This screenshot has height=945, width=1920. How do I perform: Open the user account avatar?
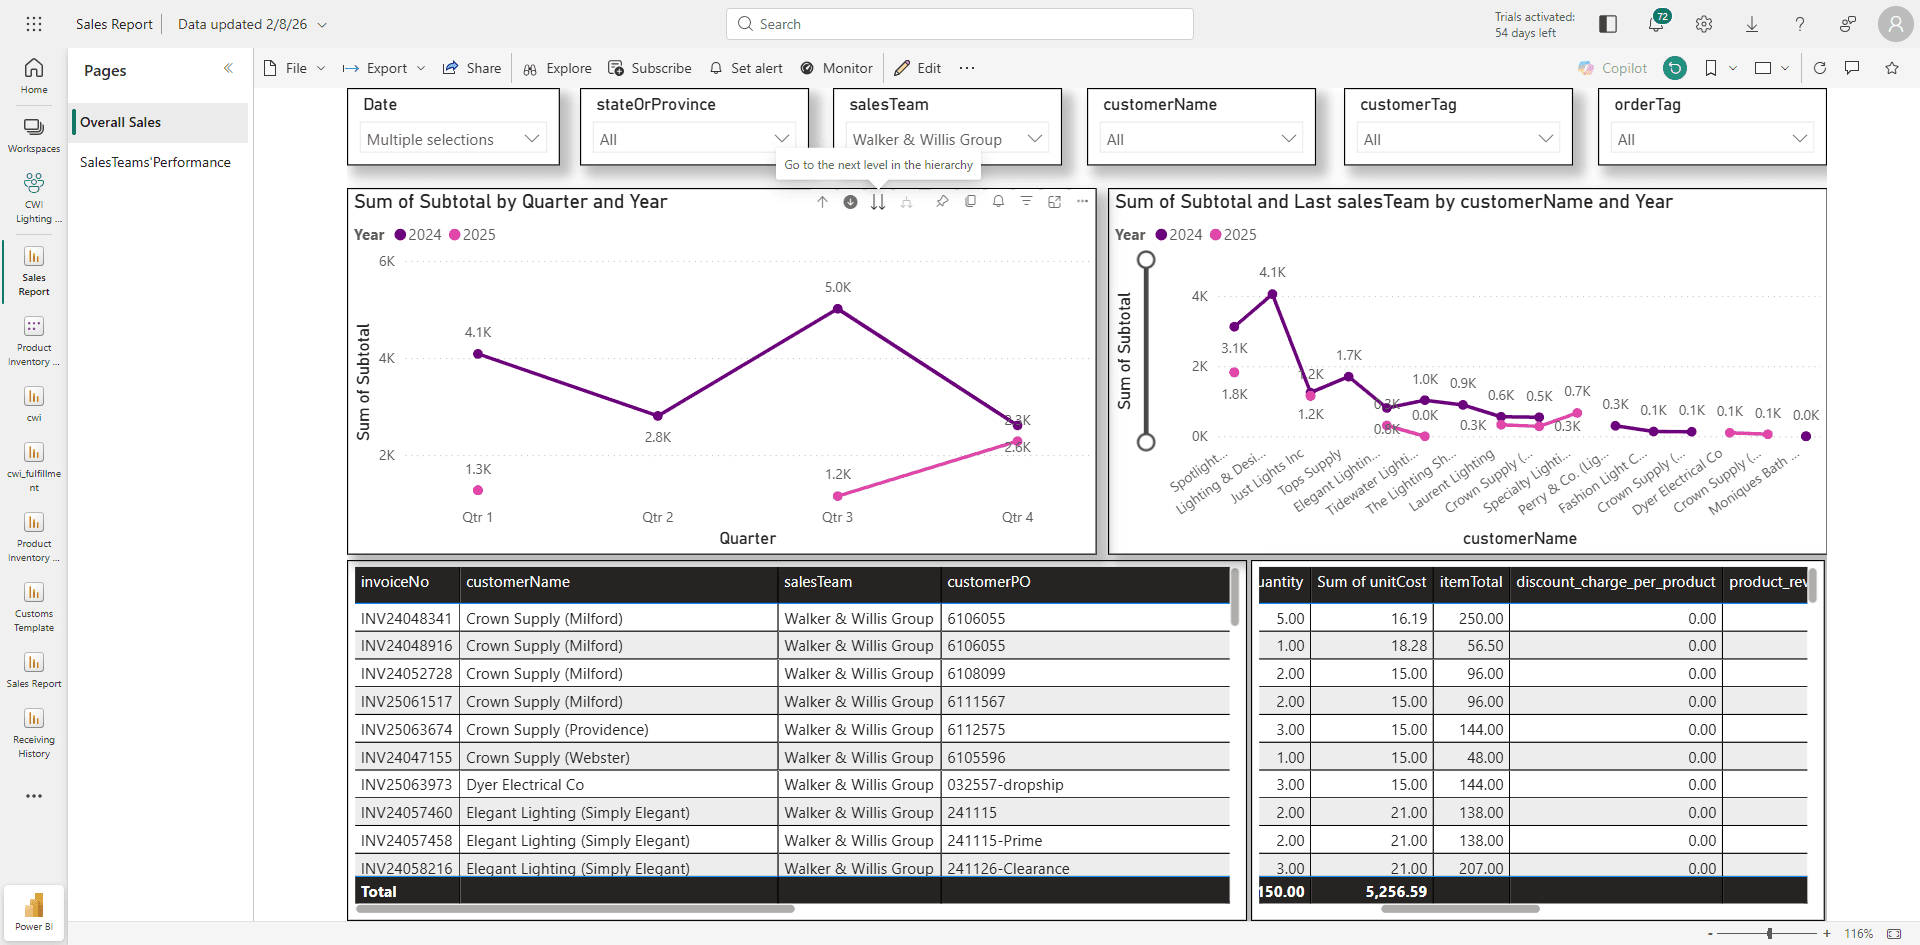1895,24
